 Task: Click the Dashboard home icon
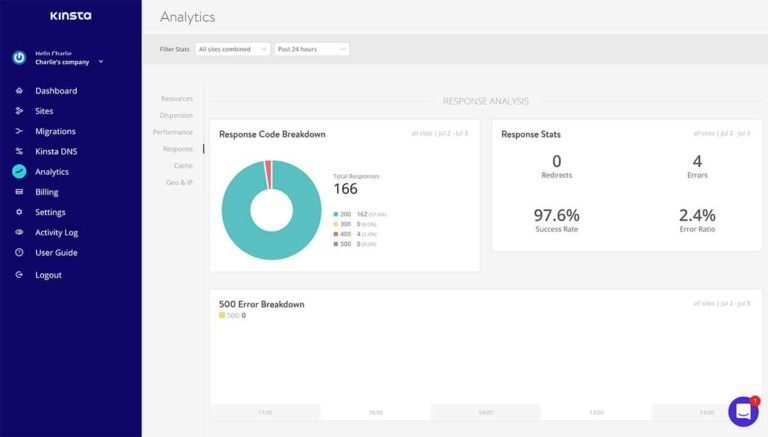(x=19, y=91)
